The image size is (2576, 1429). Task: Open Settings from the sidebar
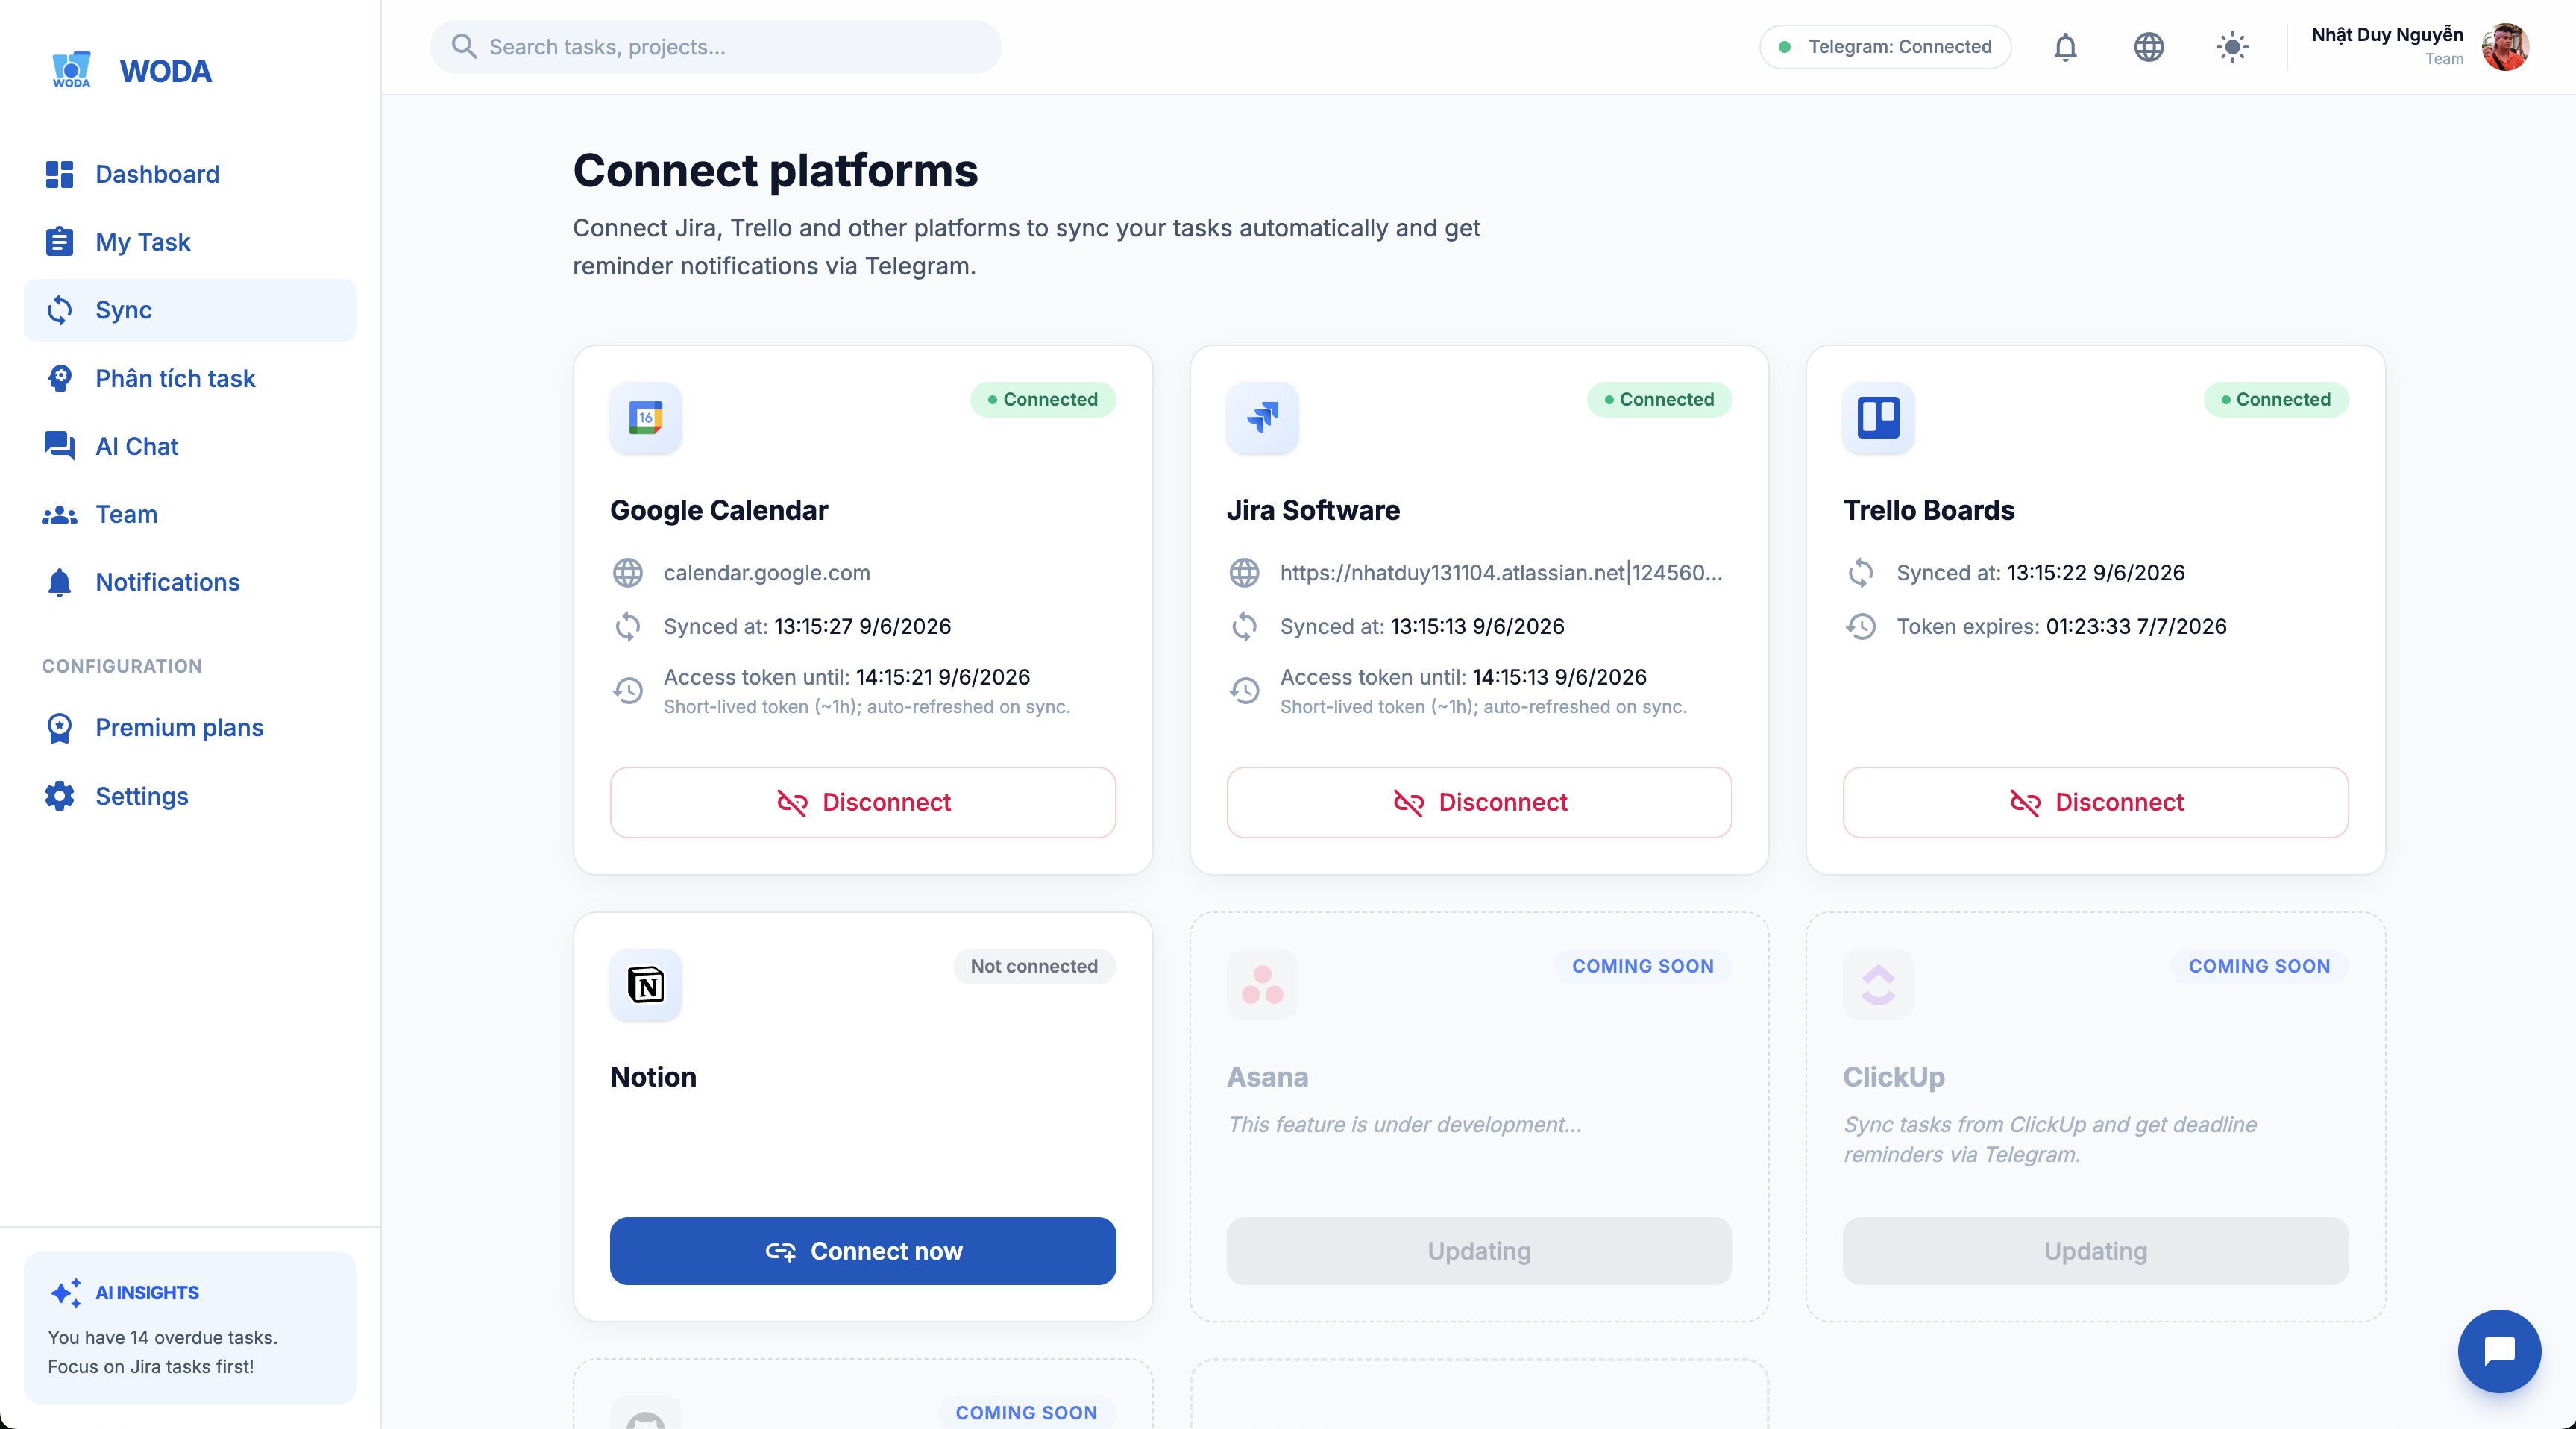coord(190,796)
